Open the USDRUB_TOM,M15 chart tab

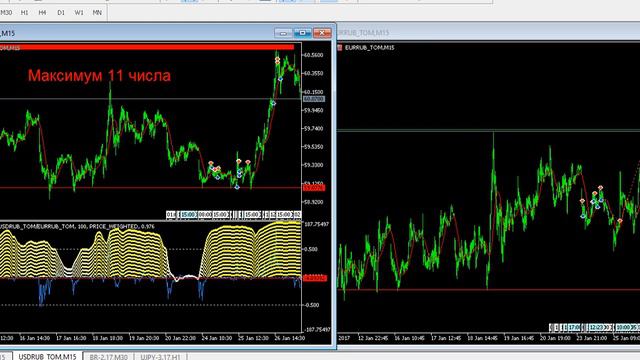(x=47, y=356)
